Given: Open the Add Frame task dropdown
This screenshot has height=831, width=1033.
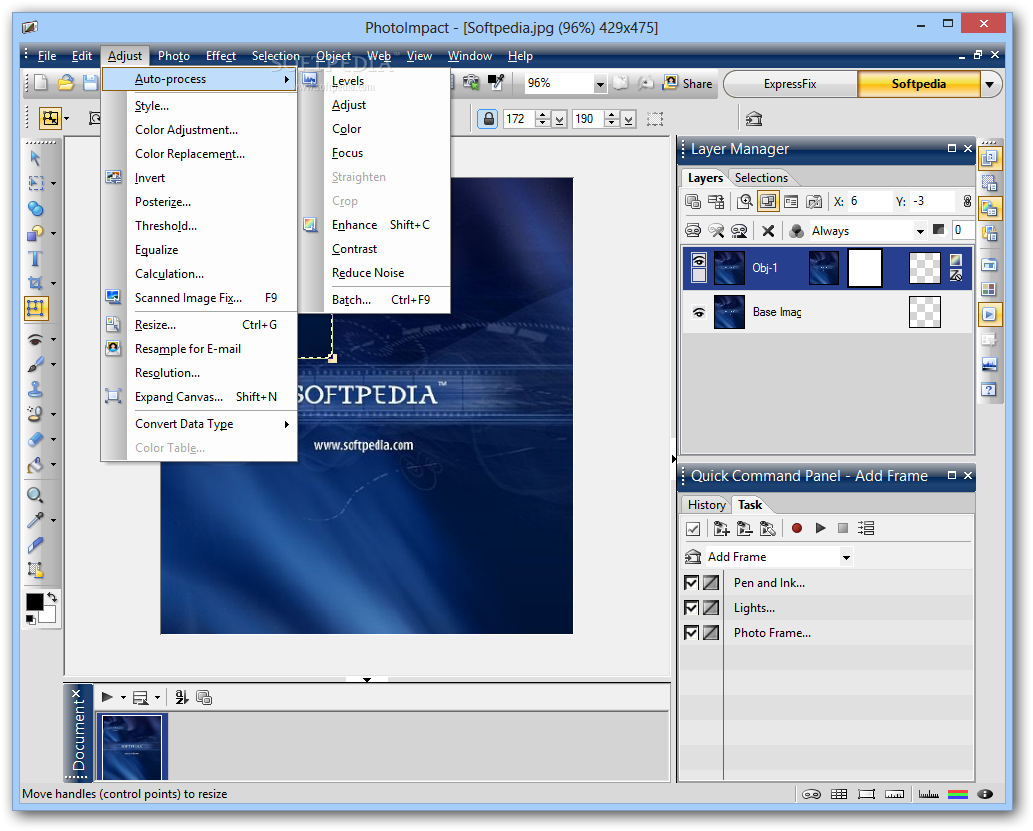Looking at the screenshot, I should [x=846, y=558].
